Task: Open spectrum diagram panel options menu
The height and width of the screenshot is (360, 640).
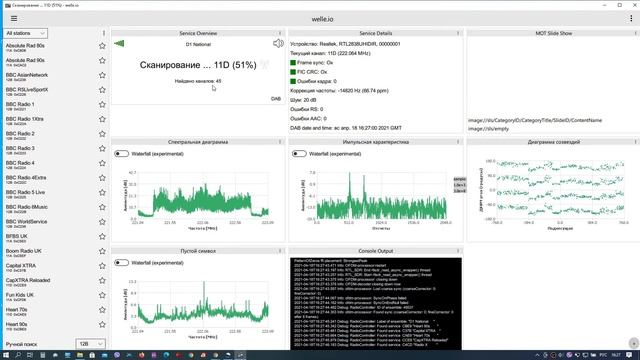Action: [280, 142]
